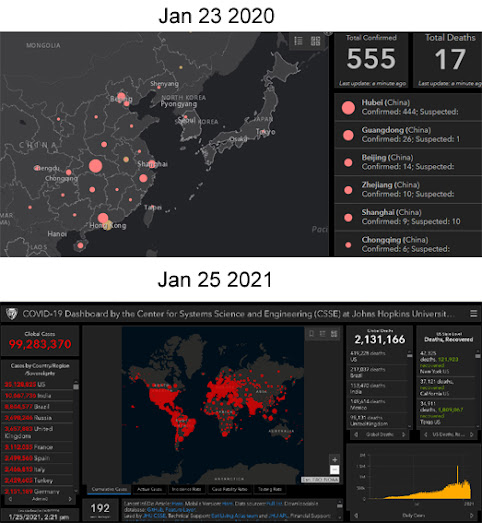Select the Italy row in cases by country
The width and height of the screenshot is (482, 523).
38,469
